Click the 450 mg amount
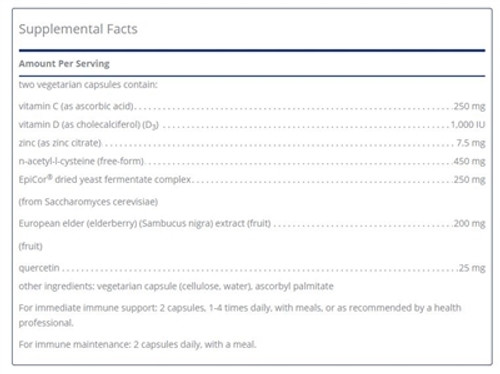The width and height of the screenshot is (500, 374). coord(469,161)
